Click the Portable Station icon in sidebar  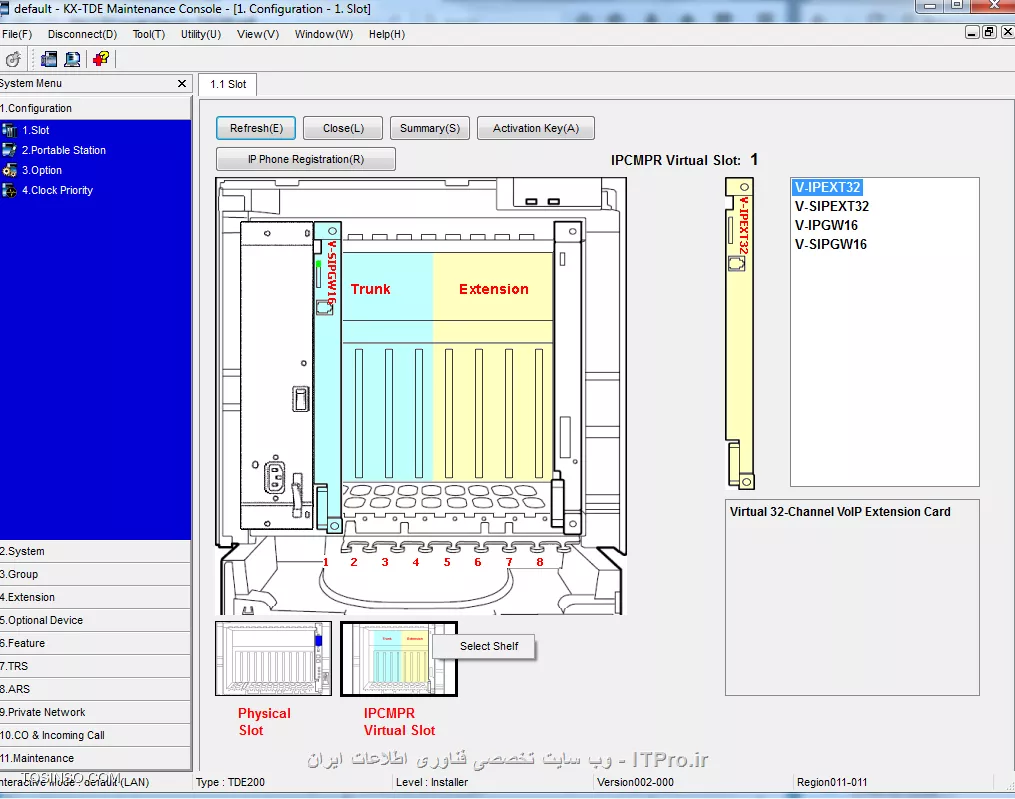pos(9,150)
